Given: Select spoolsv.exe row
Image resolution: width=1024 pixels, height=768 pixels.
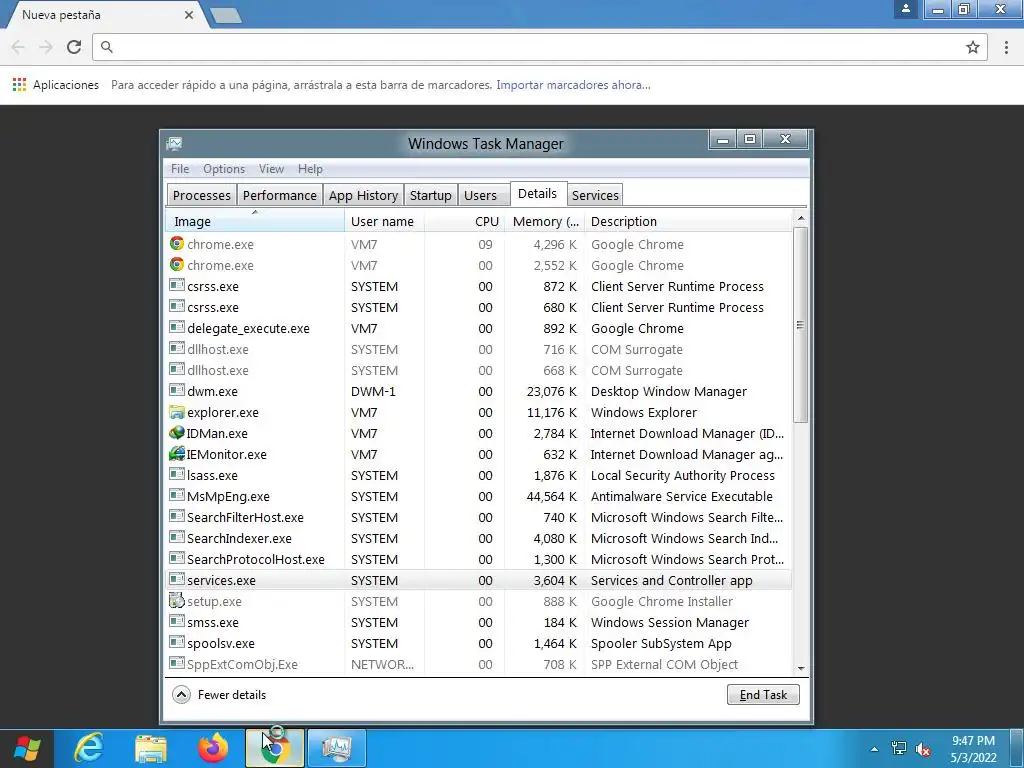Looking at the screenshot, I should coord(479,643).
